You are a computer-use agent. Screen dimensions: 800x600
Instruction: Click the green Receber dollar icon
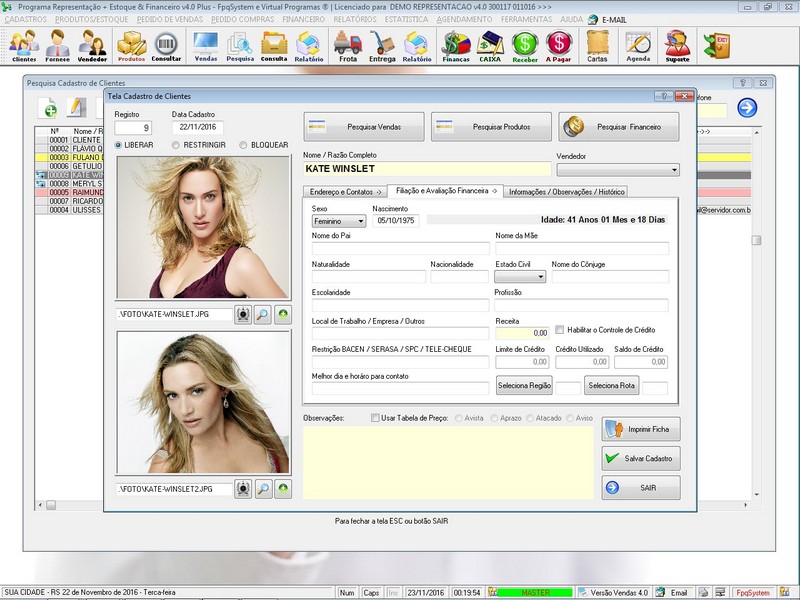coord(525,45)
